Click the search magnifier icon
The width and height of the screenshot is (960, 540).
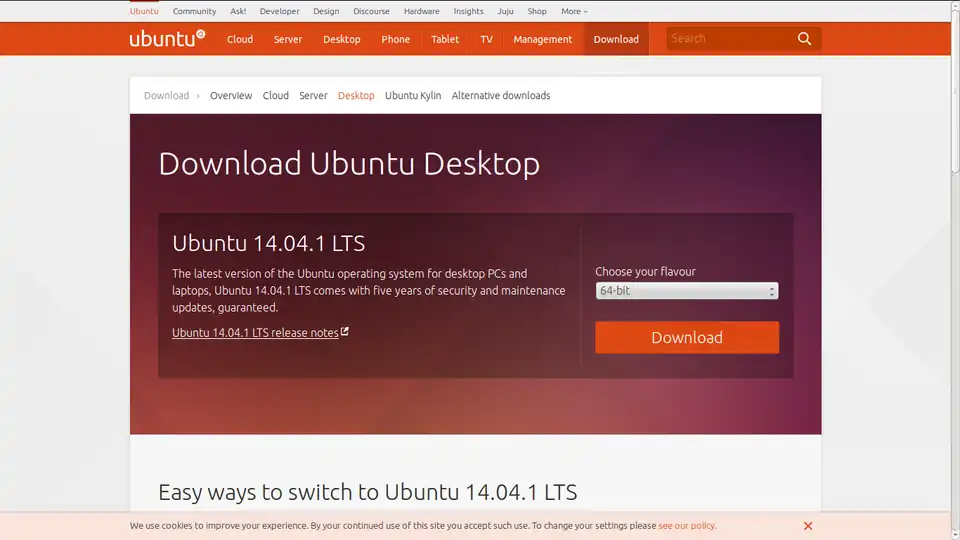[804, 39]
